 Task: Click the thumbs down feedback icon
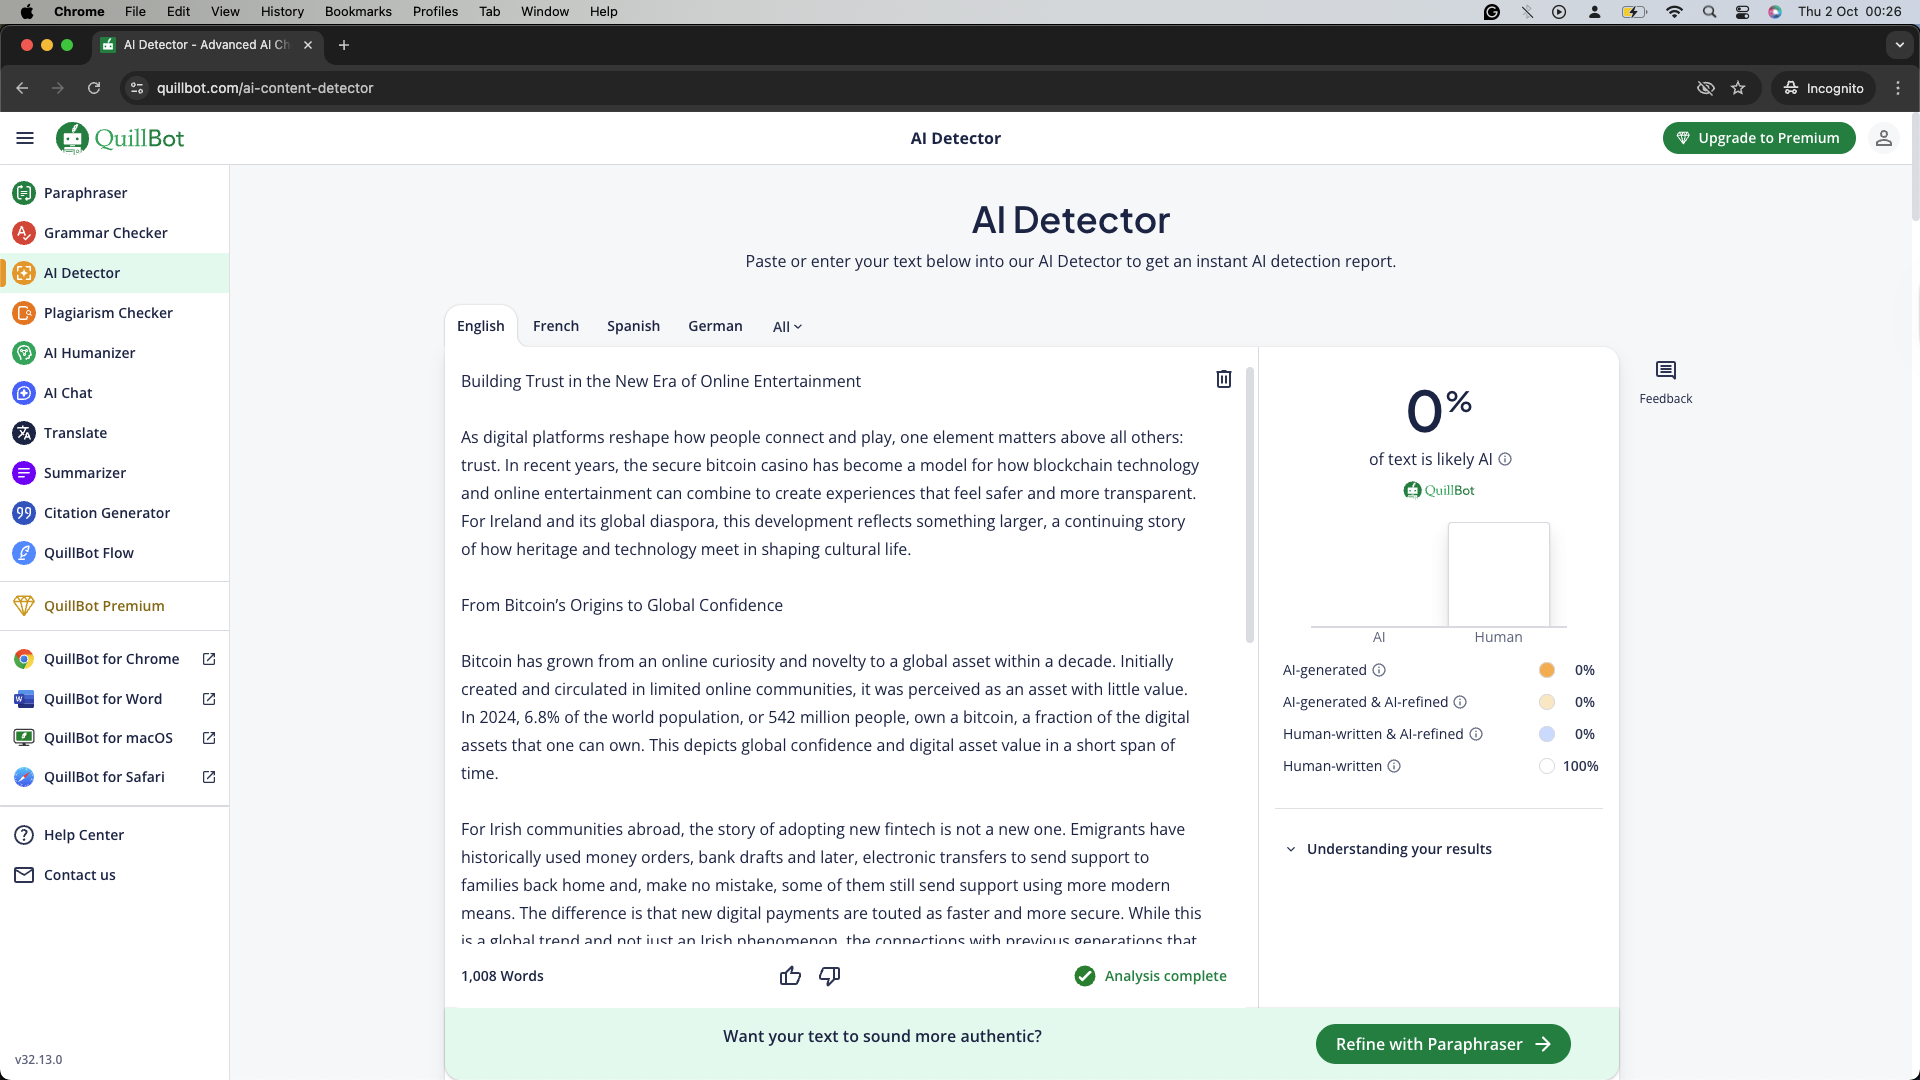[x=829, y=976]
